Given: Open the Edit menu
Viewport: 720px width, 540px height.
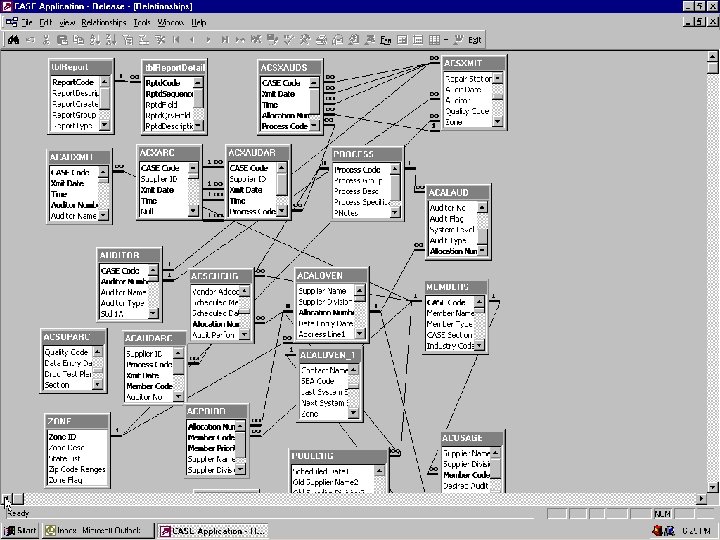Looking at the screenshot, I should tap(45, 22).
